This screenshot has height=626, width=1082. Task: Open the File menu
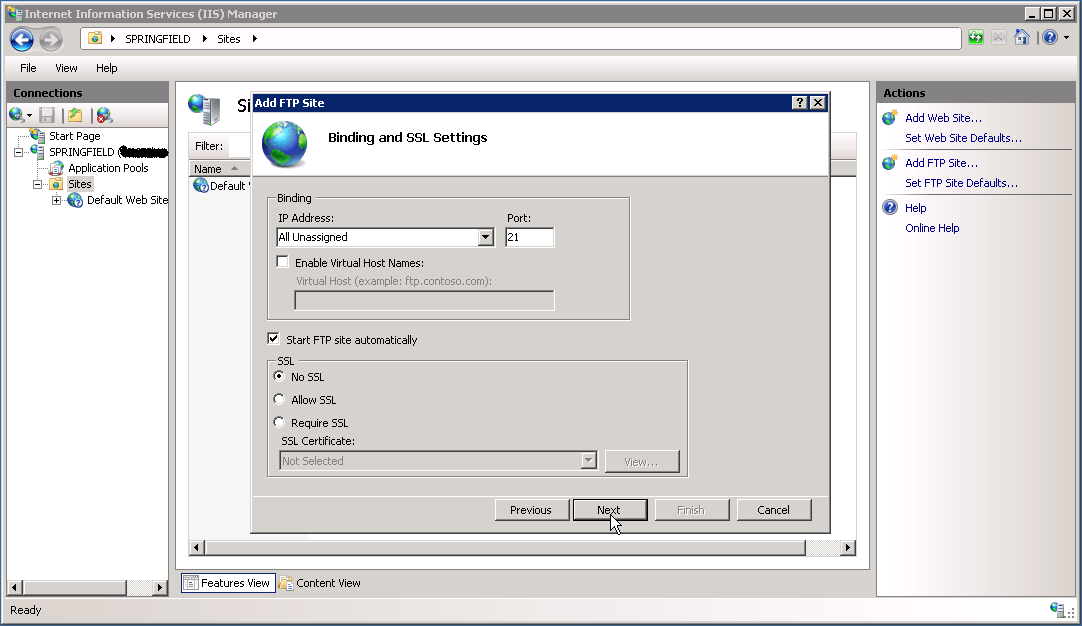pos(28,68)
